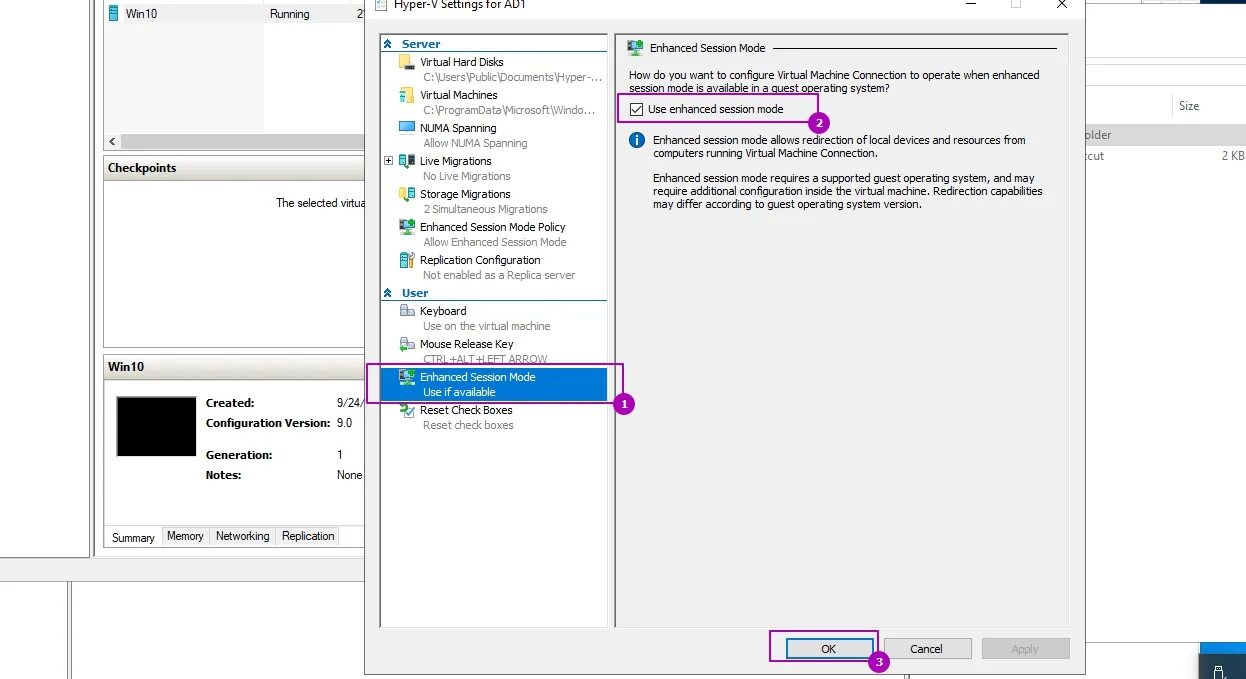The width and height of the screenshot is (1246, 679).
Task: Click the Running state of Win10
Action: point(290,14)
